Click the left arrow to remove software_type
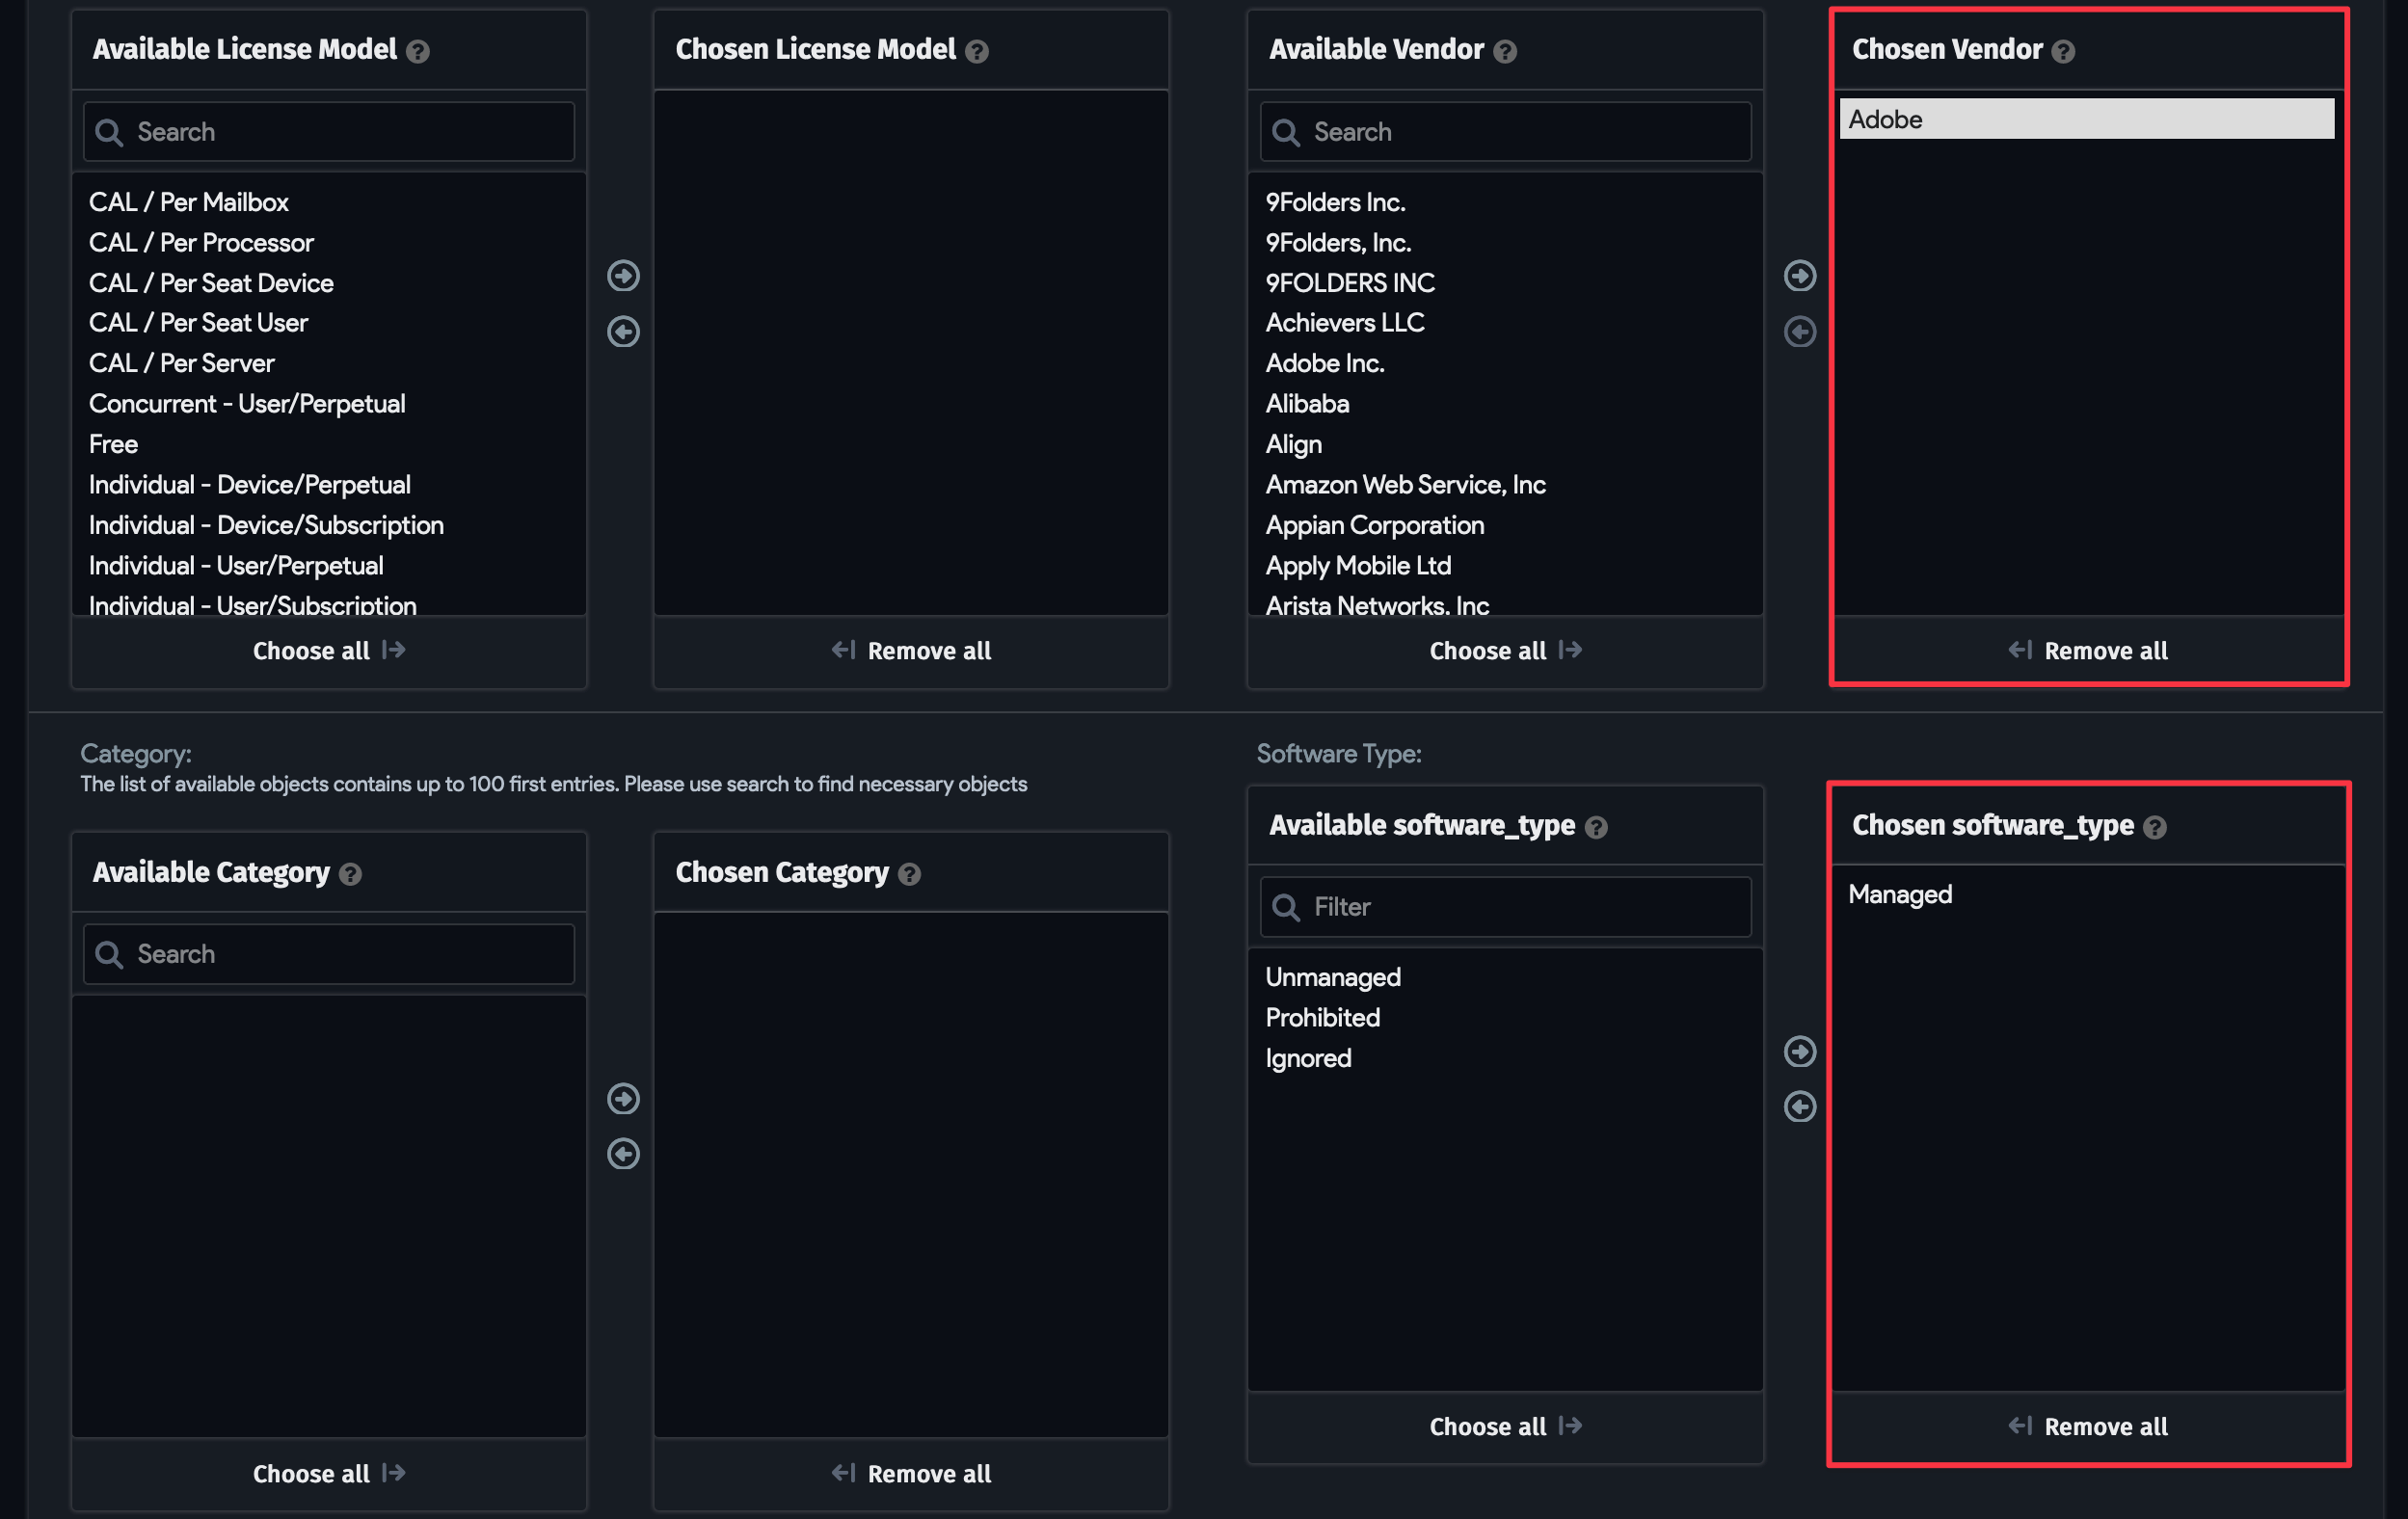Screen dimensions: 2408x1519 coord(1800,1106)
